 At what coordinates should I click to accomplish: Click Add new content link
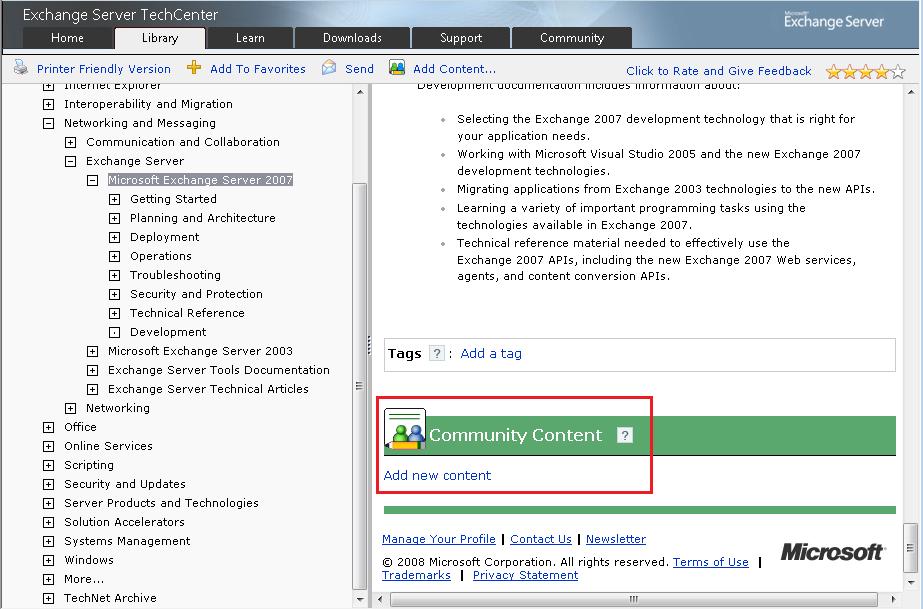point(437,475)
